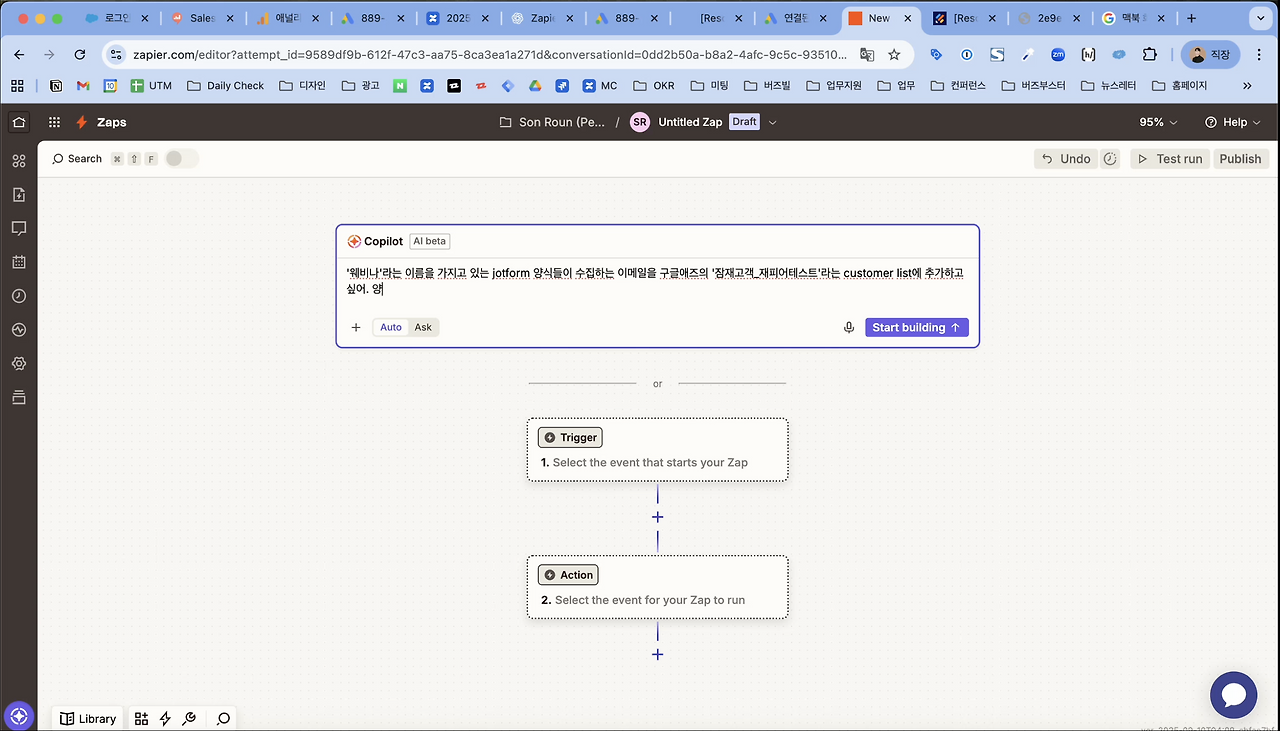Click the wrench tools icon at bottom
The image size is (1280, 731).
pos(189,718)
